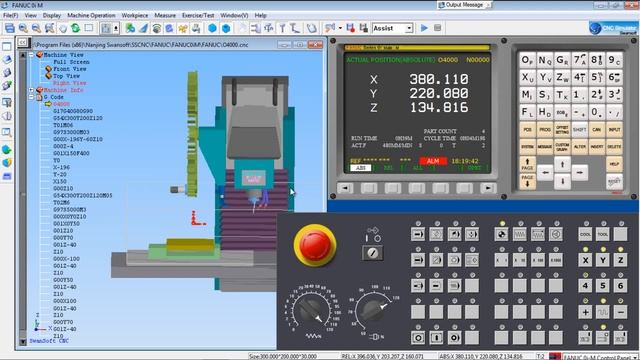This screenshot has width=640, height=360.
Task: Open the Measure menu
Action: click(x=165, y=15)
